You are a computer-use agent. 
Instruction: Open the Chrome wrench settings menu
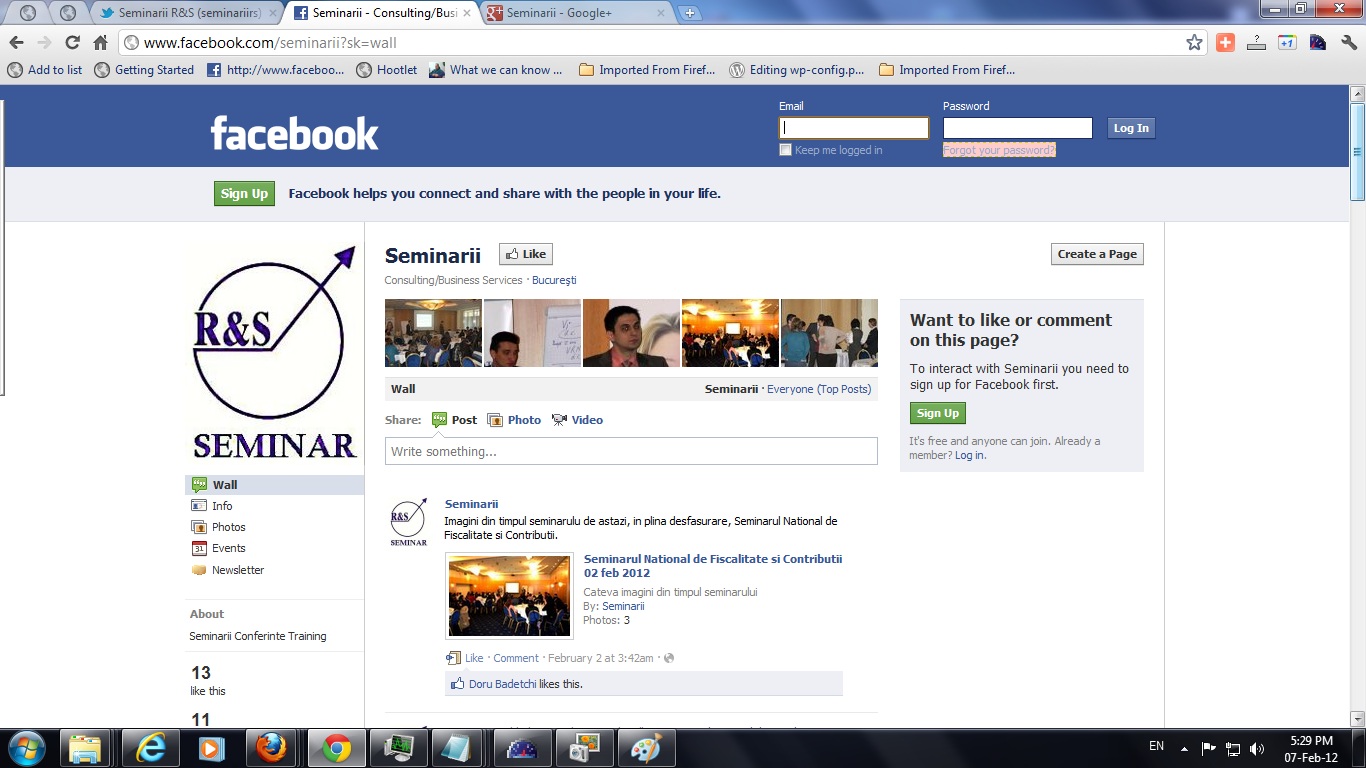click(1349, 43)
